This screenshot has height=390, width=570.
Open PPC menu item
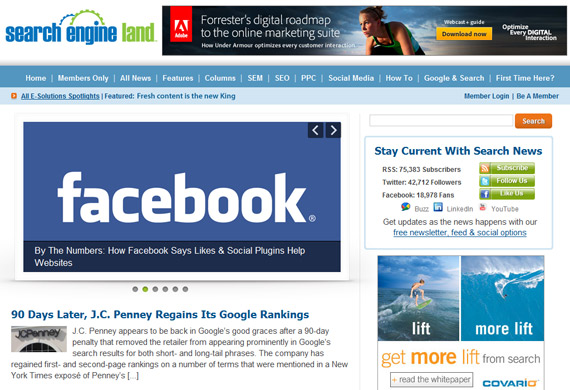pyautogui.click(x=308, y=78)
